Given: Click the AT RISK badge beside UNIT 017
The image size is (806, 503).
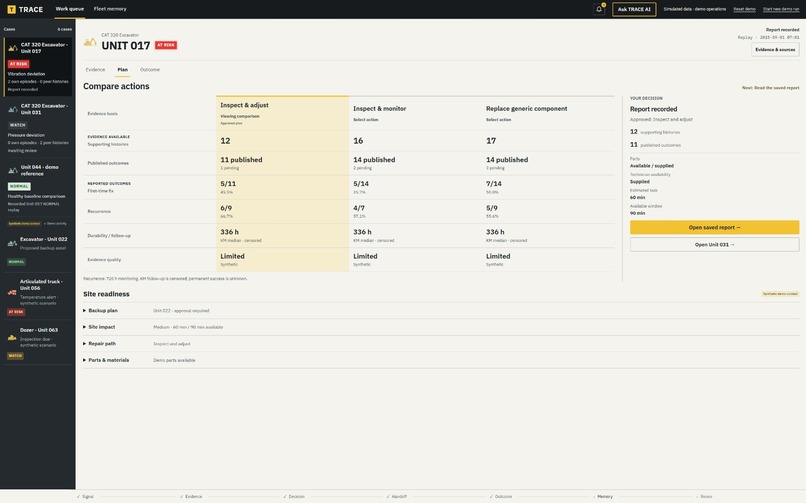Looking at the screenshot, I should tap(166, 45).
